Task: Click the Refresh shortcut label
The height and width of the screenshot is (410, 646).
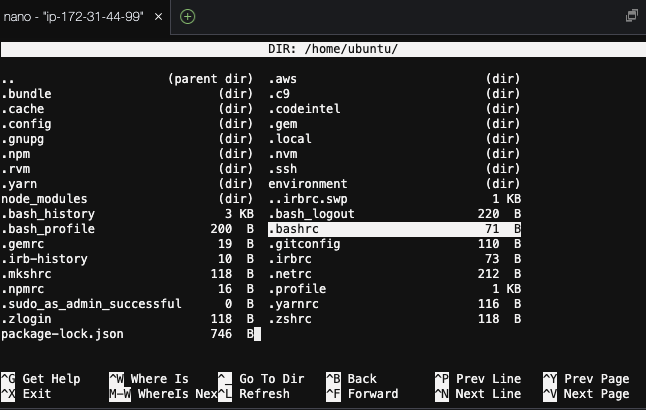Action: click(264, 394)
